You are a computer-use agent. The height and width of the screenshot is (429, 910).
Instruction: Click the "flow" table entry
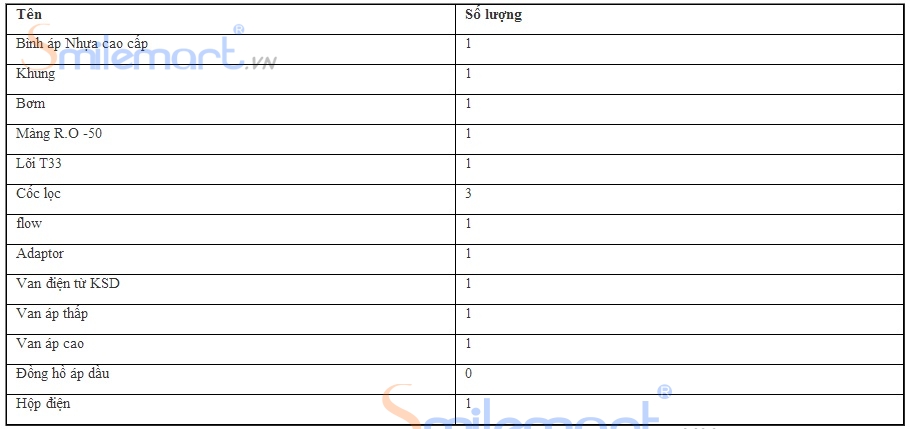click(30, 224)
